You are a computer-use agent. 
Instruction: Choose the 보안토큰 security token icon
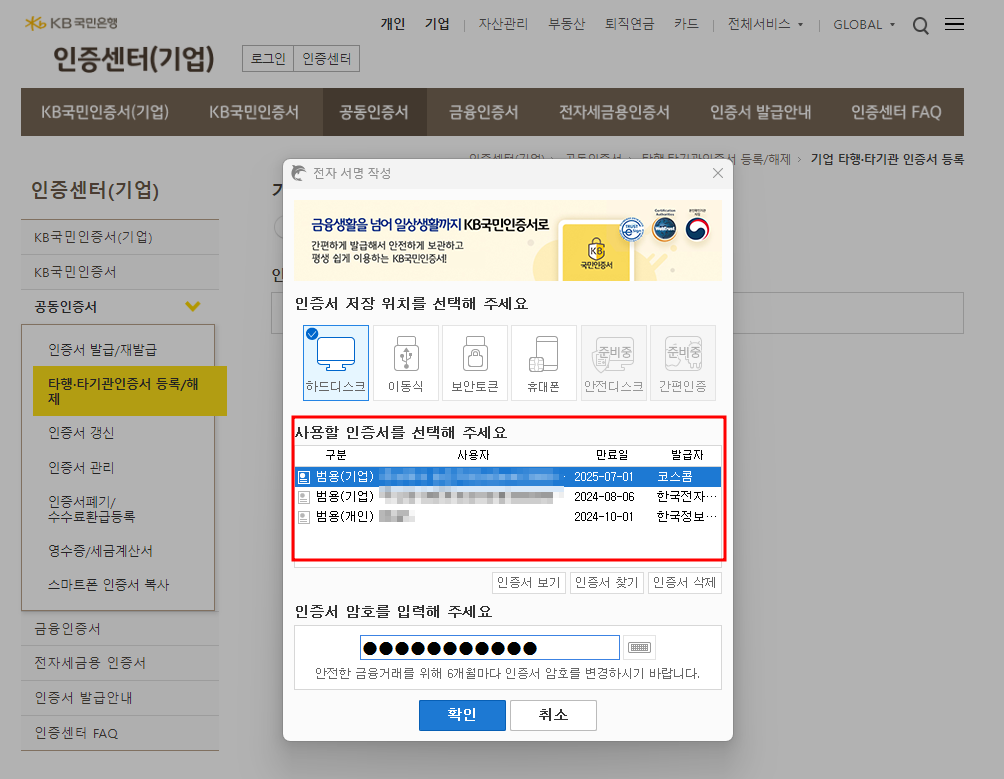click(474, 363)
